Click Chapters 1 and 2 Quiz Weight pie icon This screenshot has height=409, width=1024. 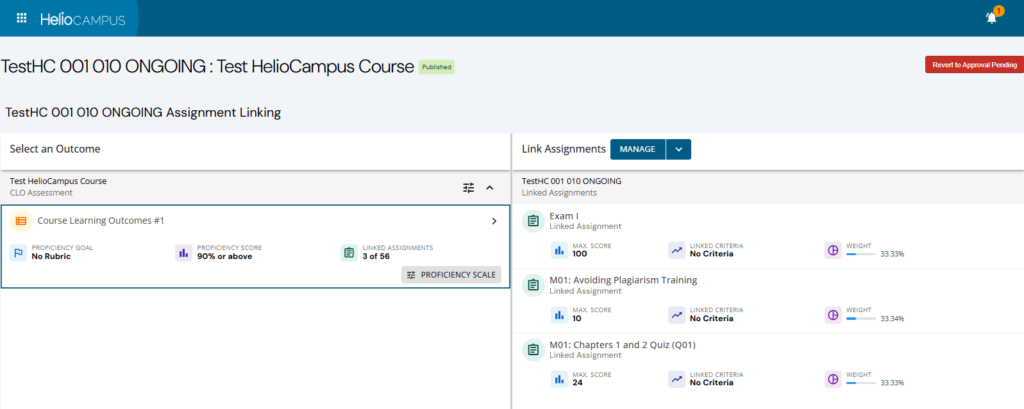[x=833, y=378]
